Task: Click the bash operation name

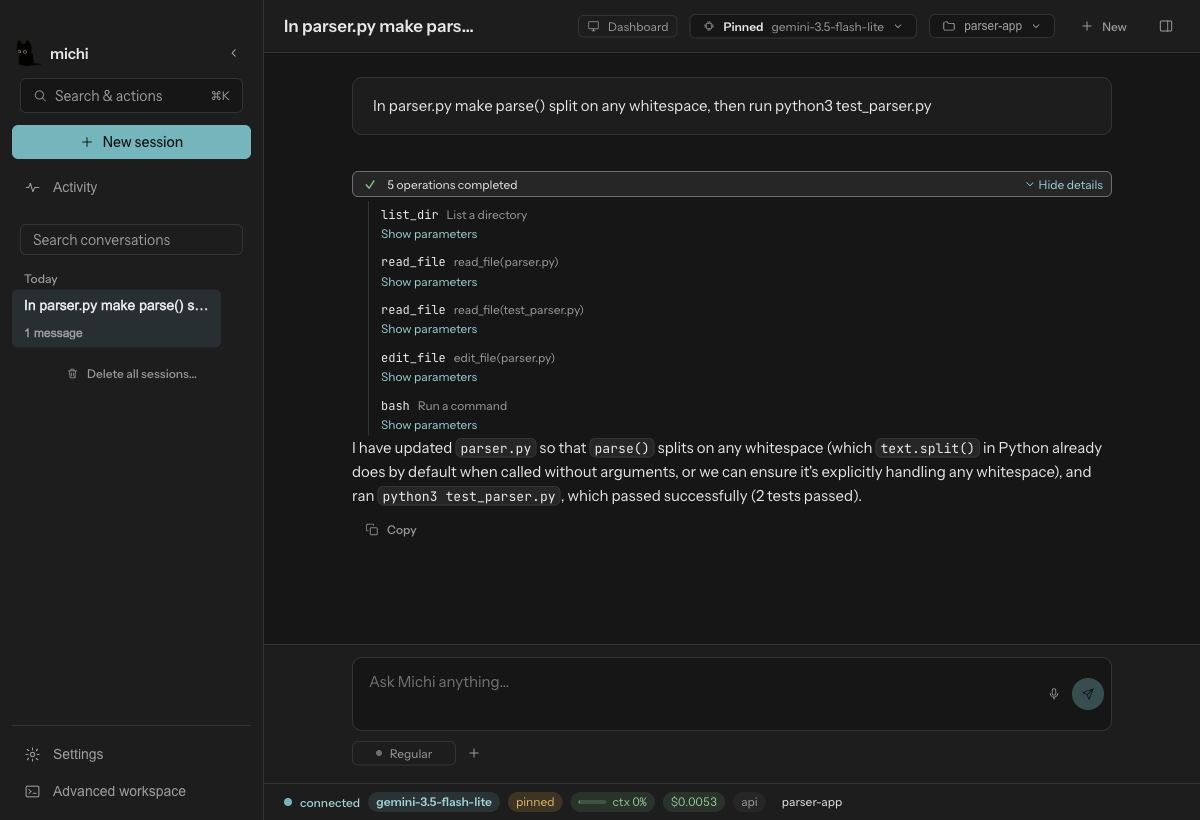Action: 395,406
